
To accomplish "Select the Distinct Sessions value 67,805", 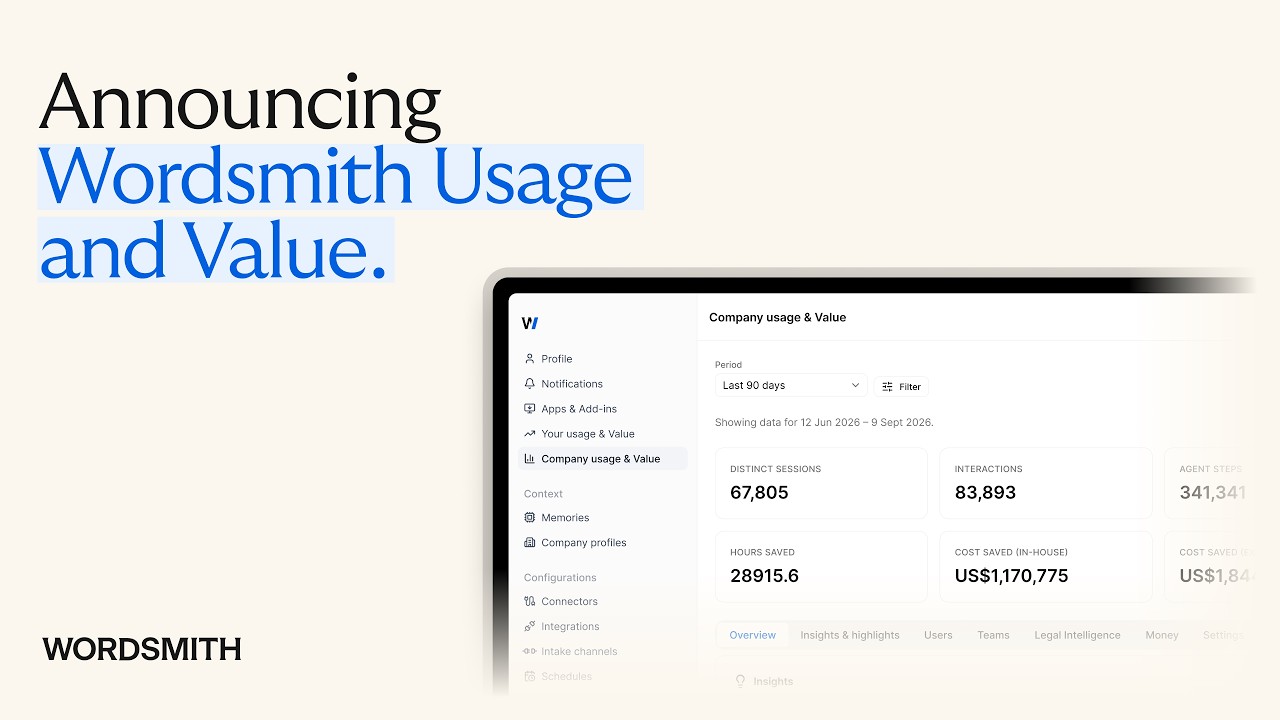I will tap(759, 493).
